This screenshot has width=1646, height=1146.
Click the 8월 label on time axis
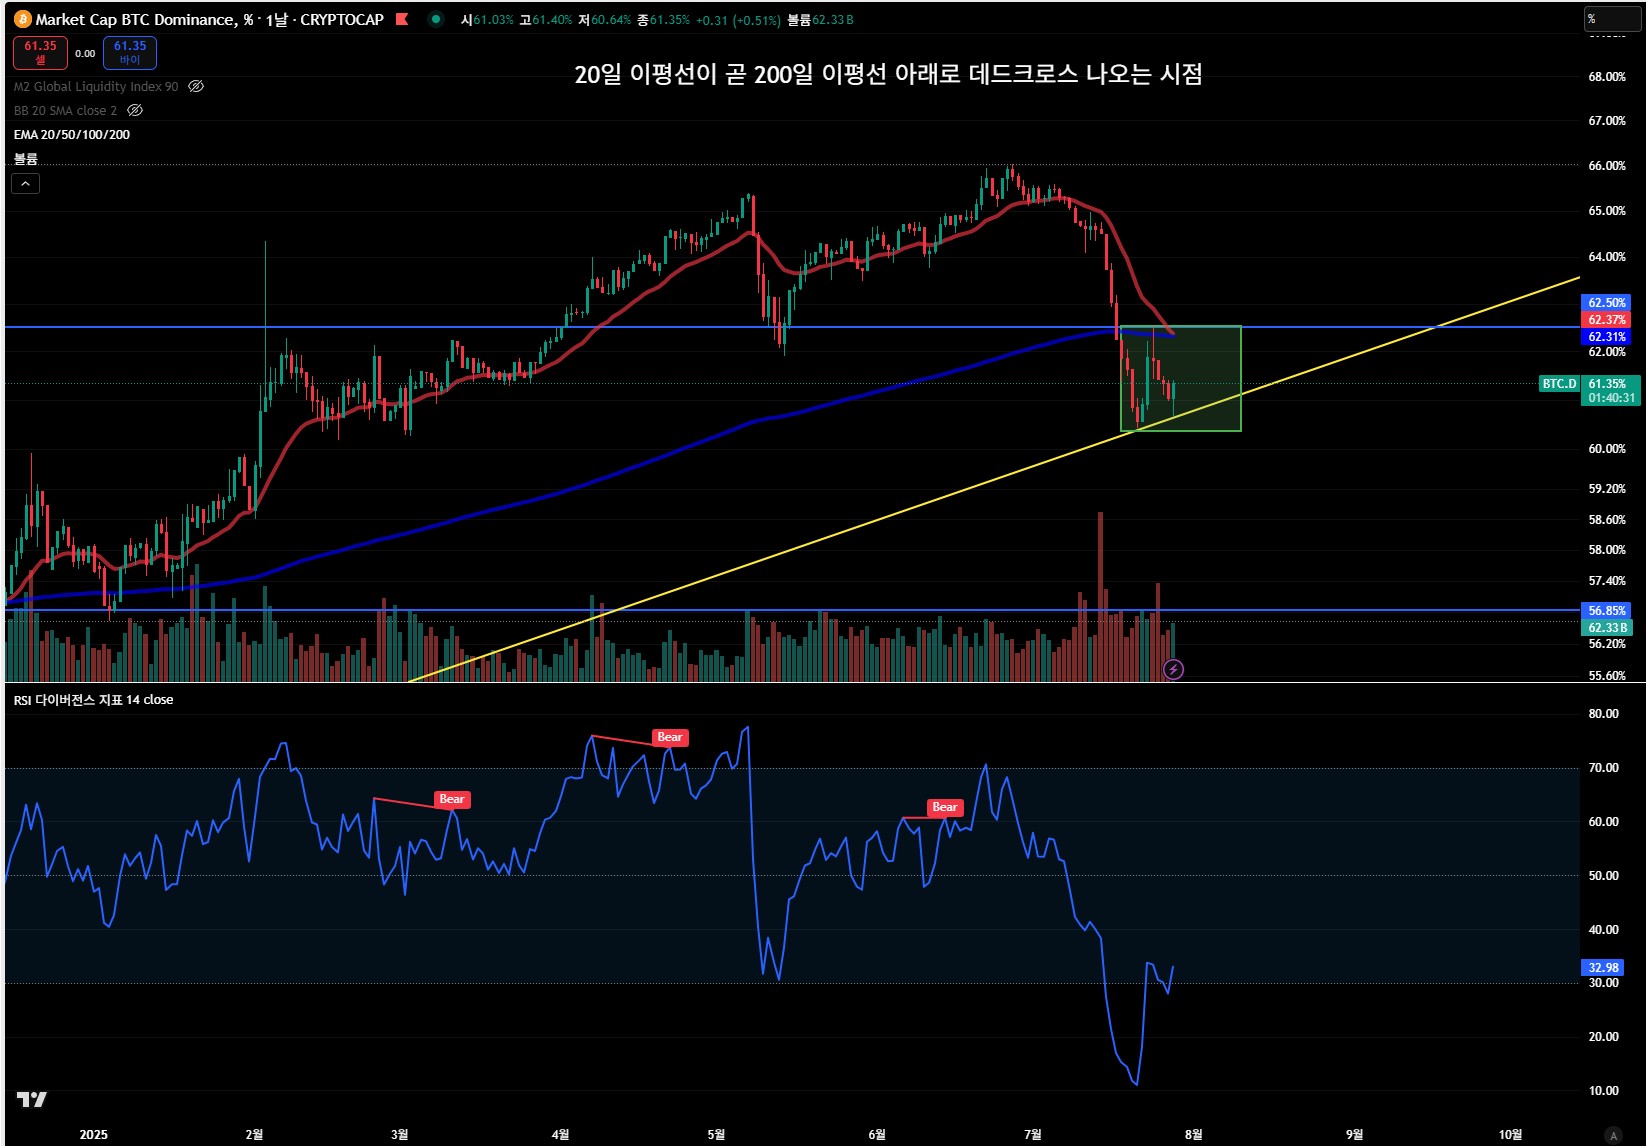[x=1194, y=1134]
